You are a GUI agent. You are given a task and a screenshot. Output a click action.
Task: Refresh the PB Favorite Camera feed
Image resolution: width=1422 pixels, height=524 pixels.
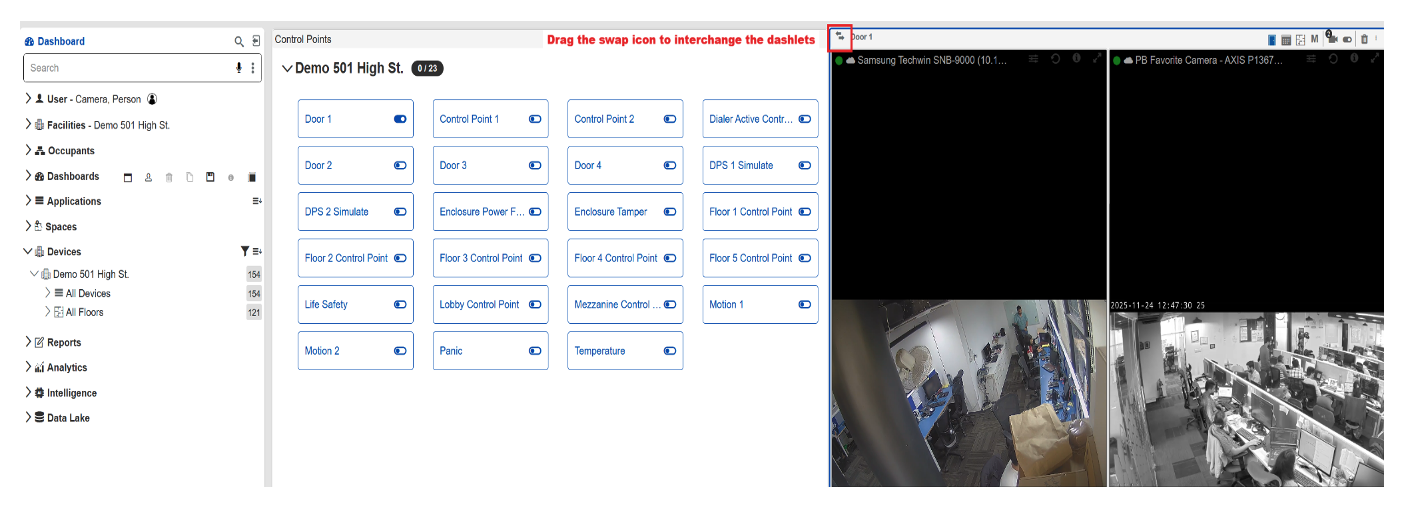point(1333,59)
